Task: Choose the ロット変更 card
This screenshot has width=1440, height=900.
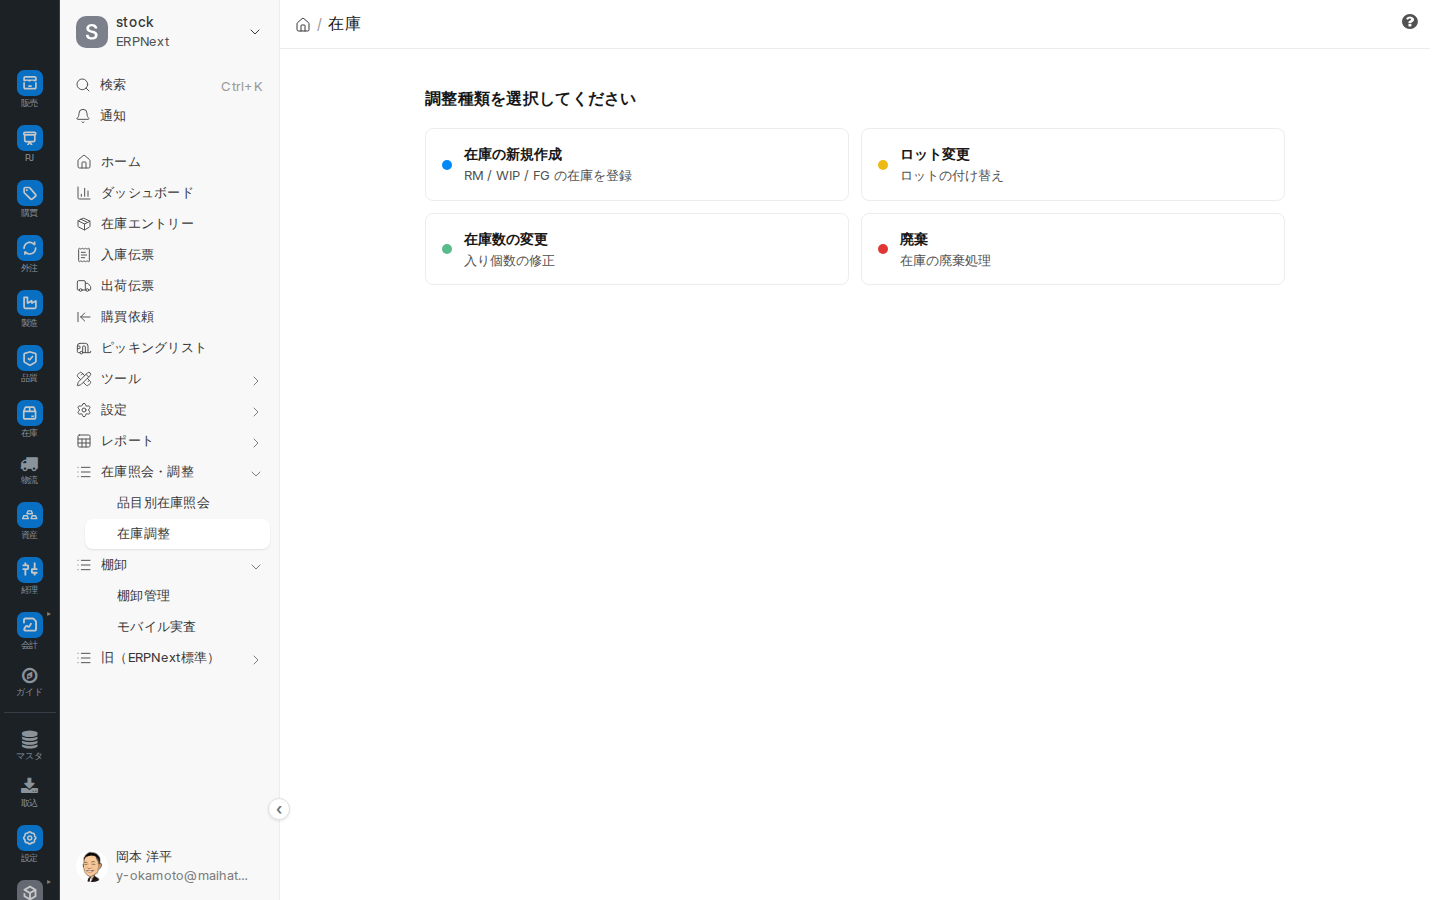Action: pos(1073,165)
